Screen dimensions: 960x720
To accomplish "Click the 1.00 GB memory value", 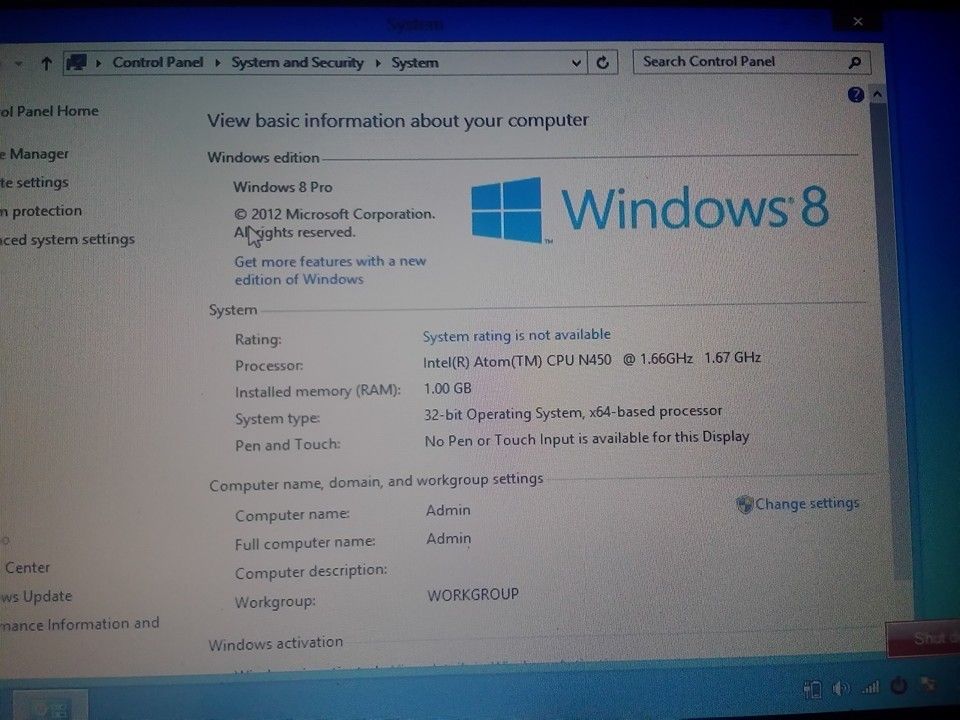I will coord(448,389).
